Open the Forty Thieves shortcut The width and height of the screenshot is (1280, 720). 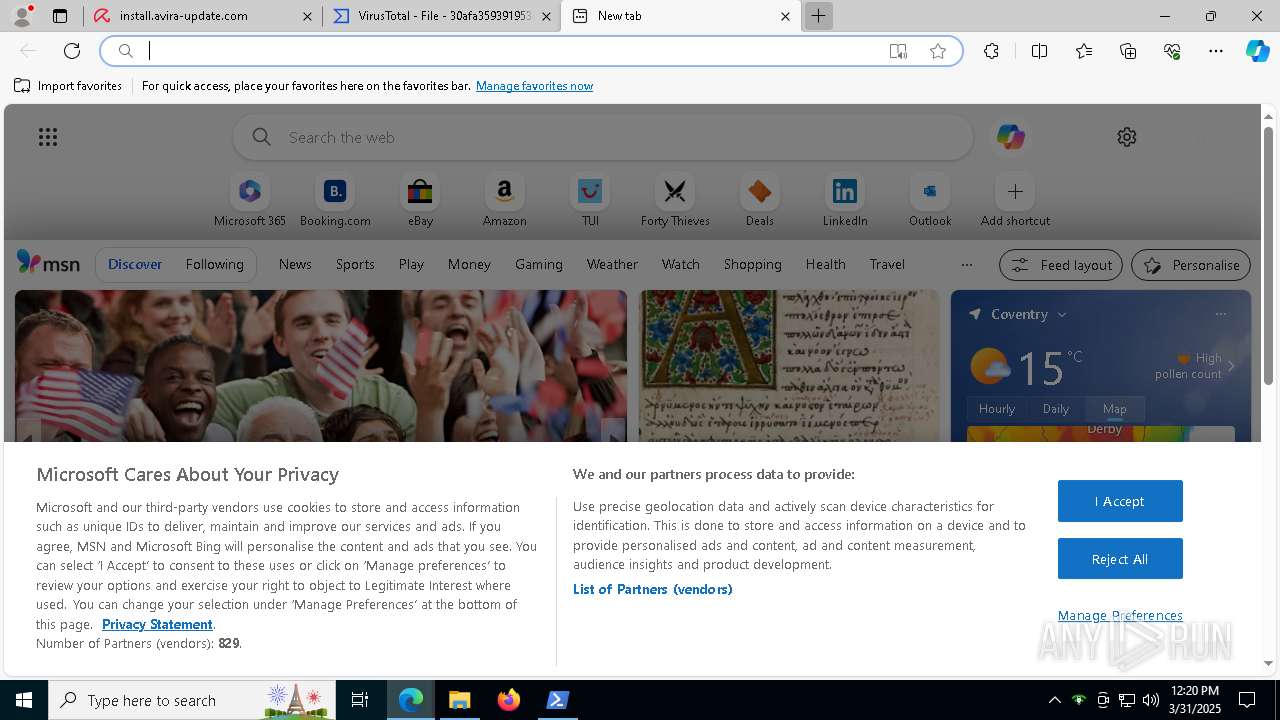[x=675, y=201]
